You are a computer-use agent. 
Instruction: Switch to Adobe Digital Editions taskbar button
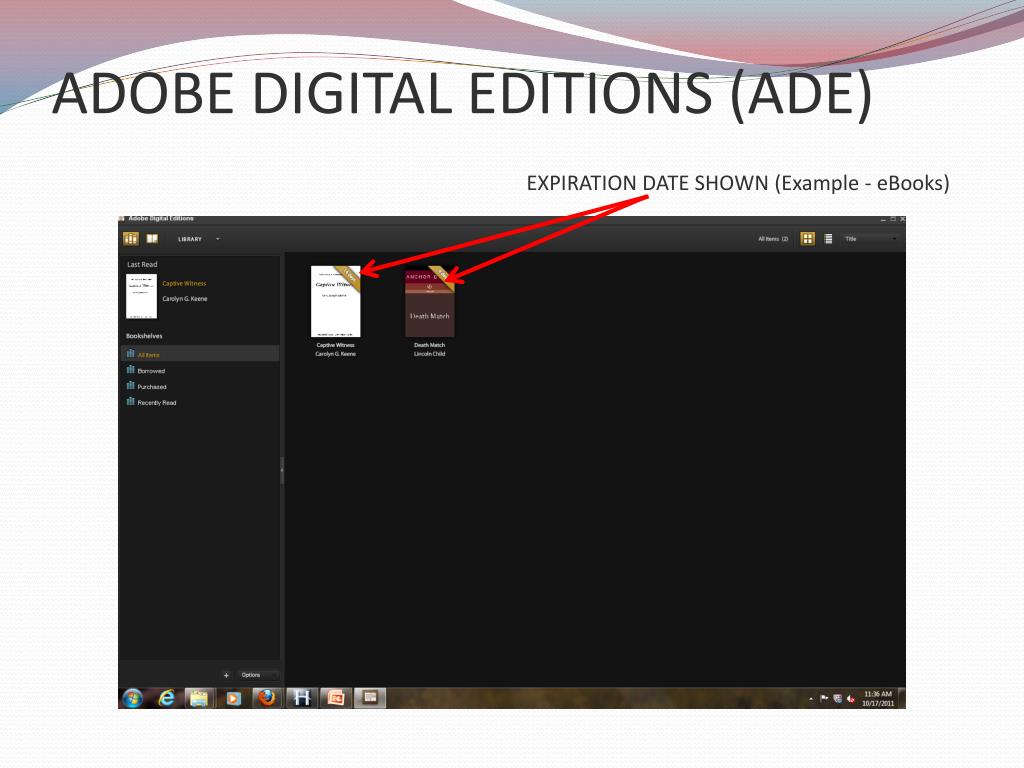pyautogui.click(x=370, y=698)
